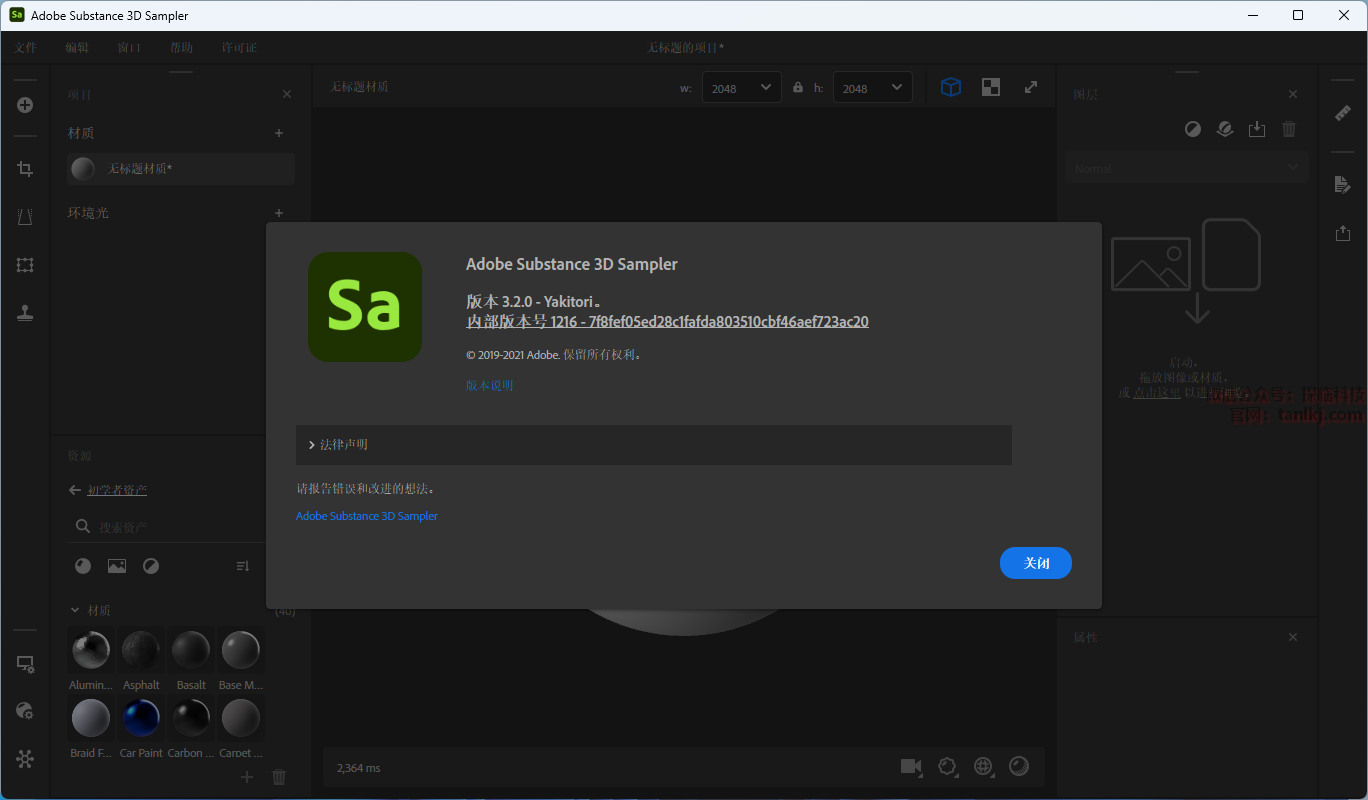Expand the viewport to fullscreen
This screenshot has width=1368, height=800.
pyautogui.click(x=1031, y=87)
